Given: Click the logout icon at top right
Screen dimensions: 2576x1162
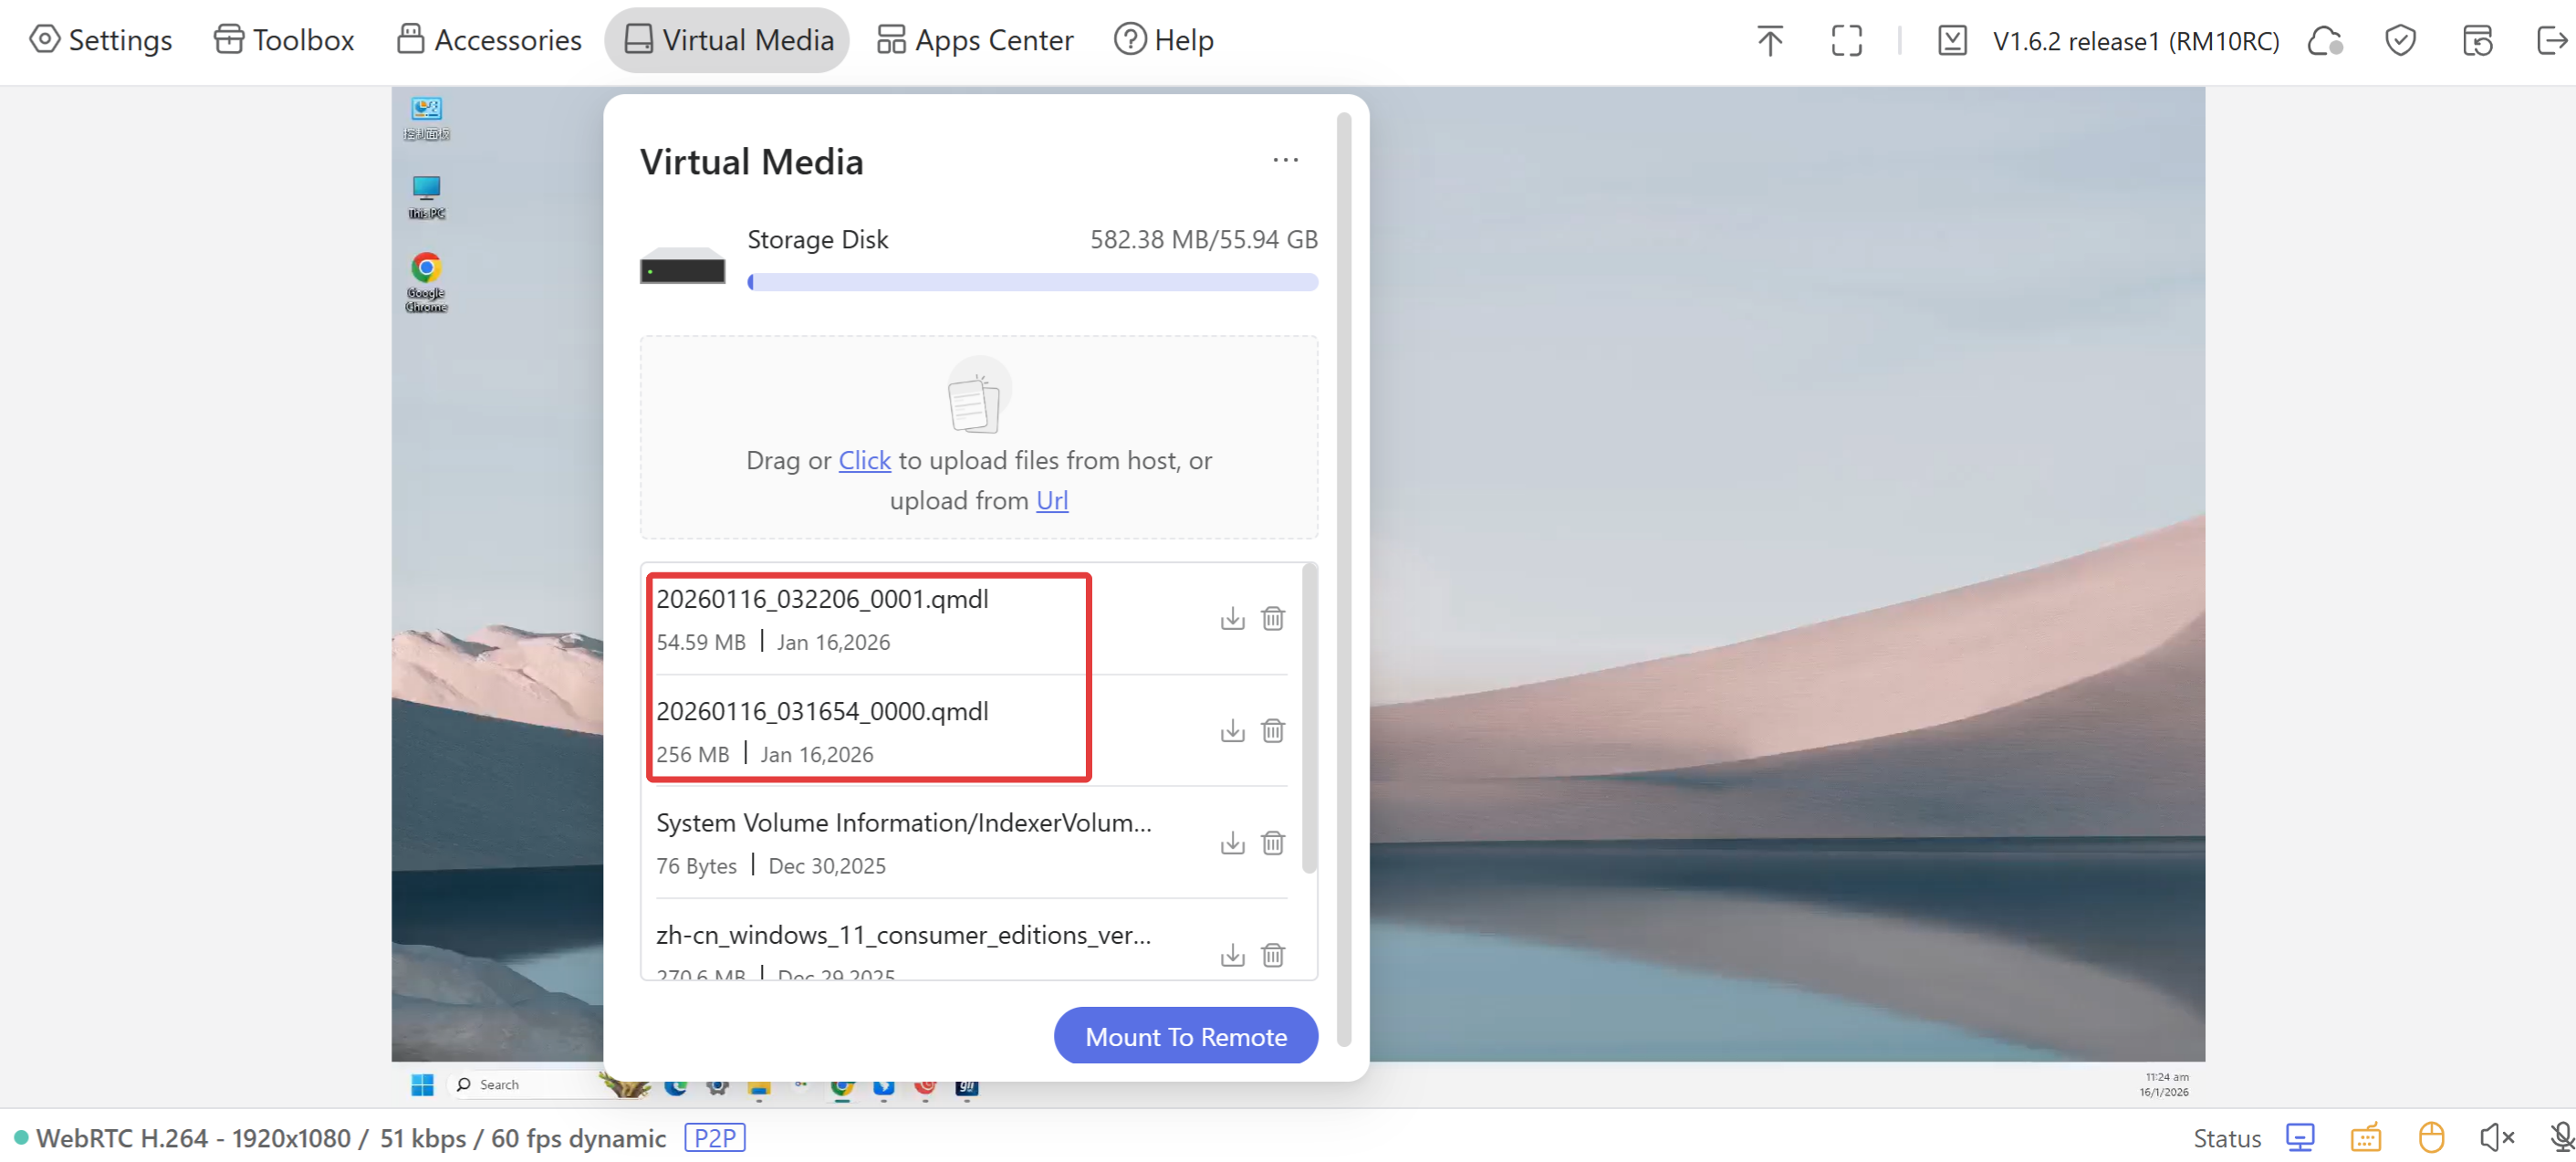Looking at the screenshot, I should click(2551, 41).
